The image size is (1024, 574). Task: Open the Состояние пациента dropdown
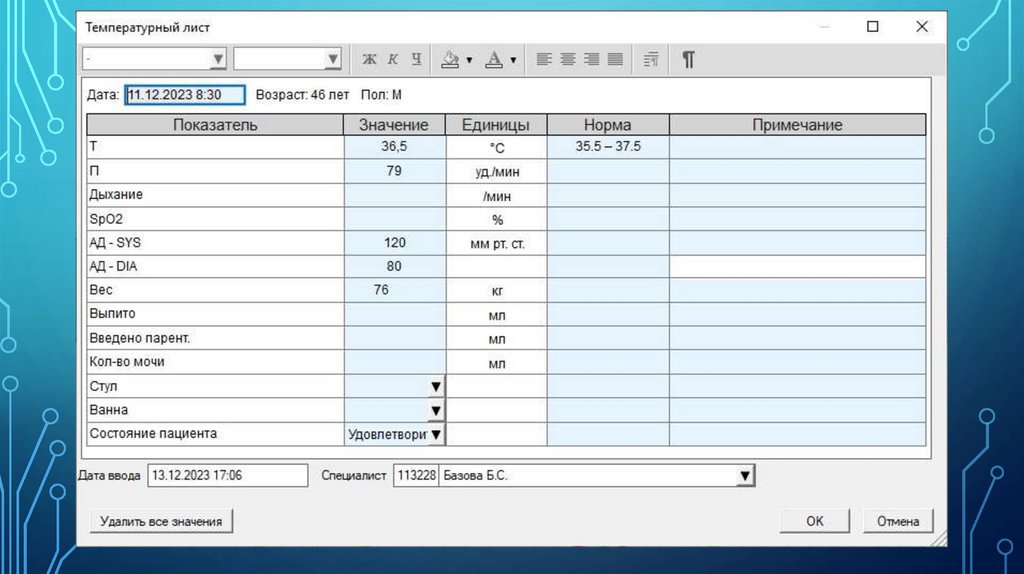436,435
